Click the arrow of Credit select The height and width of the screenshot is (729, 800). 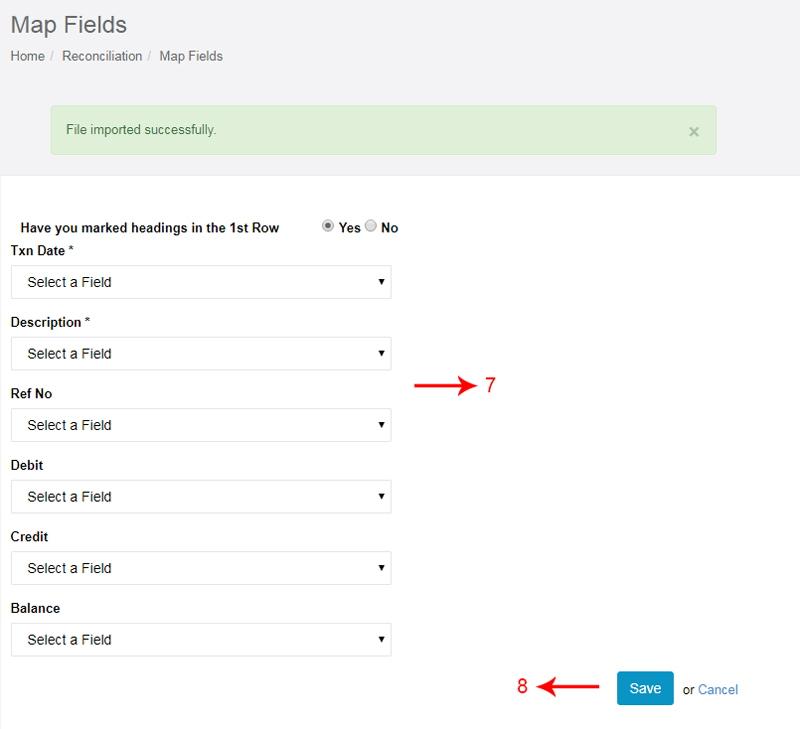tap(381, 567)
